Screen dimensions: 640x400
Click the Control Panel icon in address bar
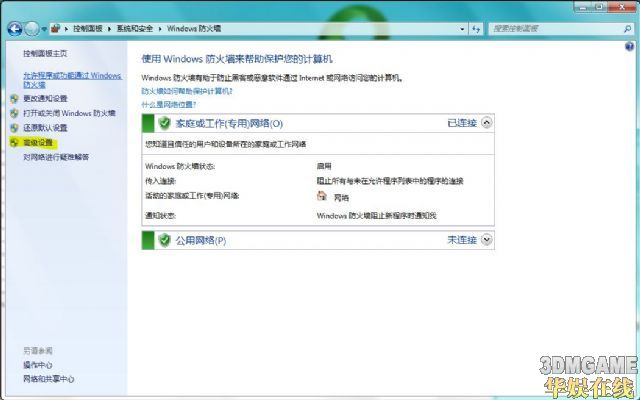(x=56, y=28)
